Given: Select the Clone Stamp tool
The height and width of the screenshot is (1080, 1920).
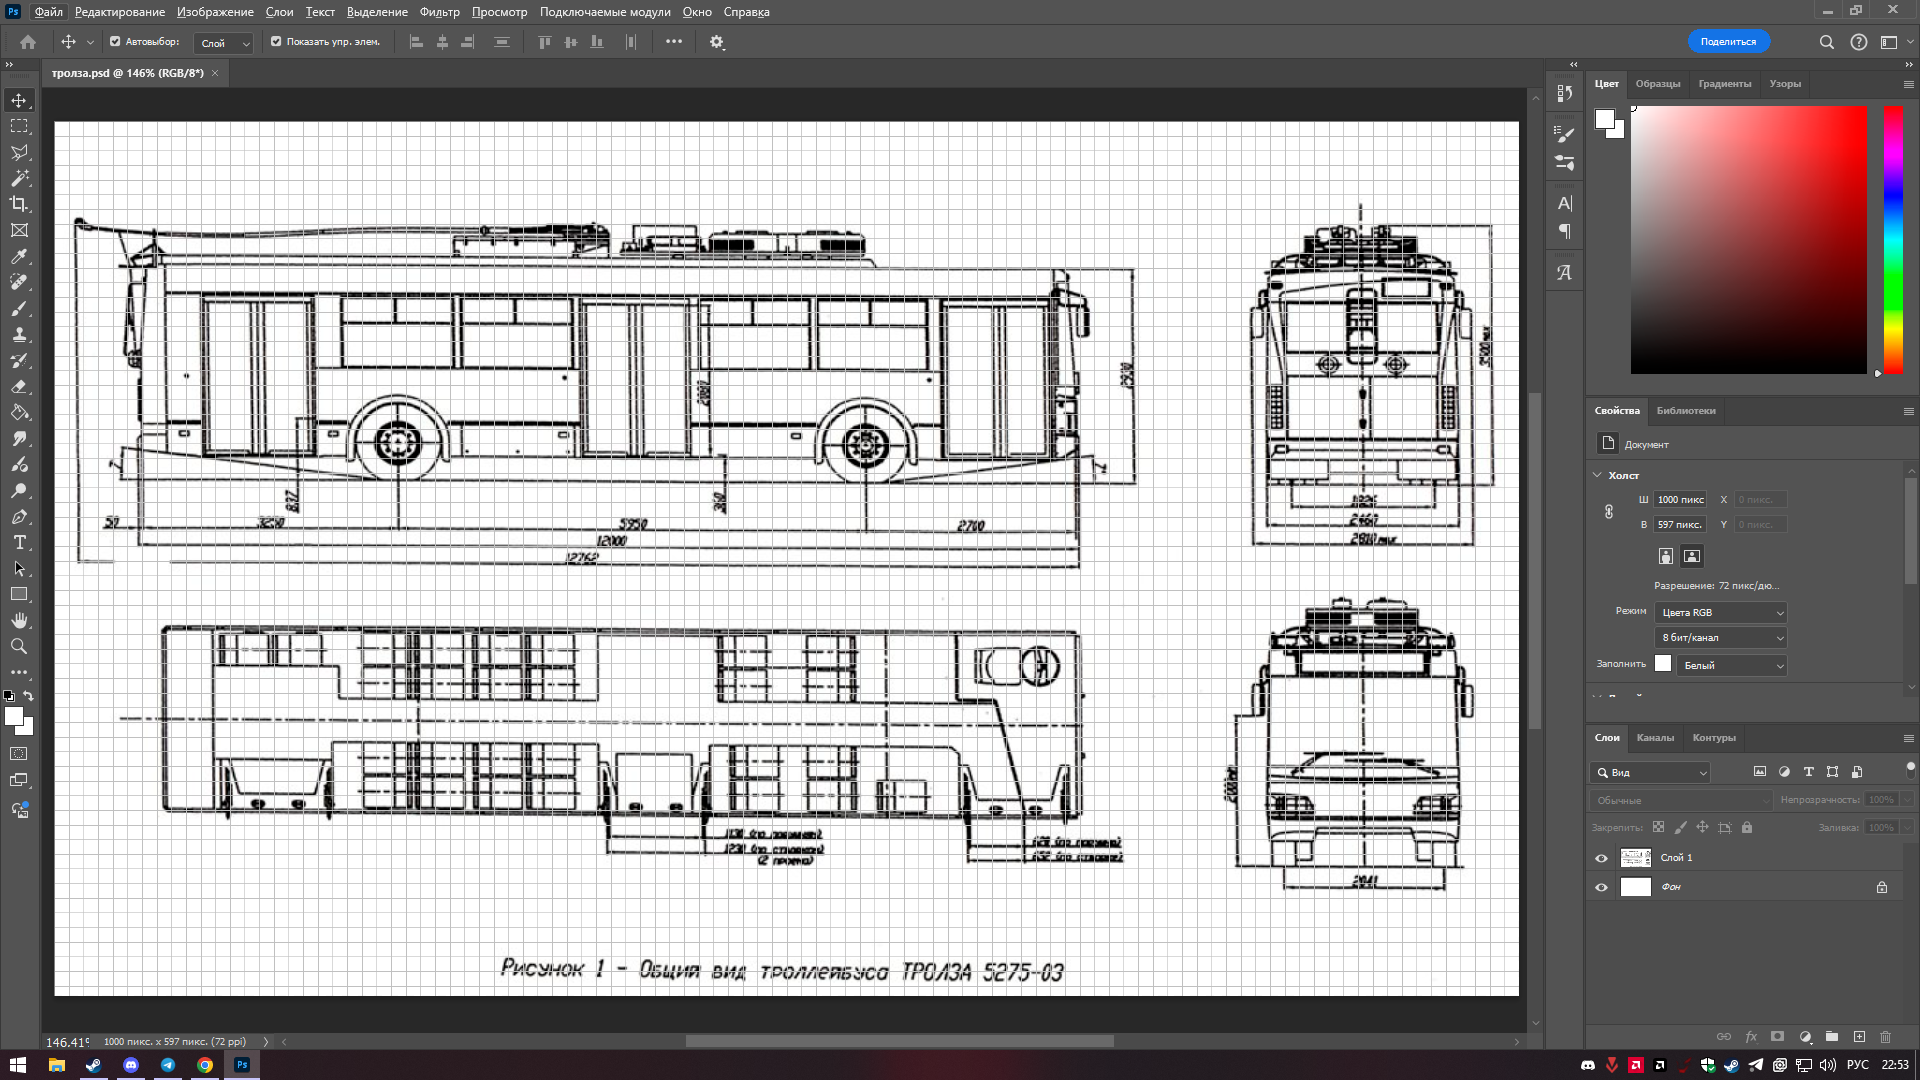Looking at the screenshot, I should (19, 334).
